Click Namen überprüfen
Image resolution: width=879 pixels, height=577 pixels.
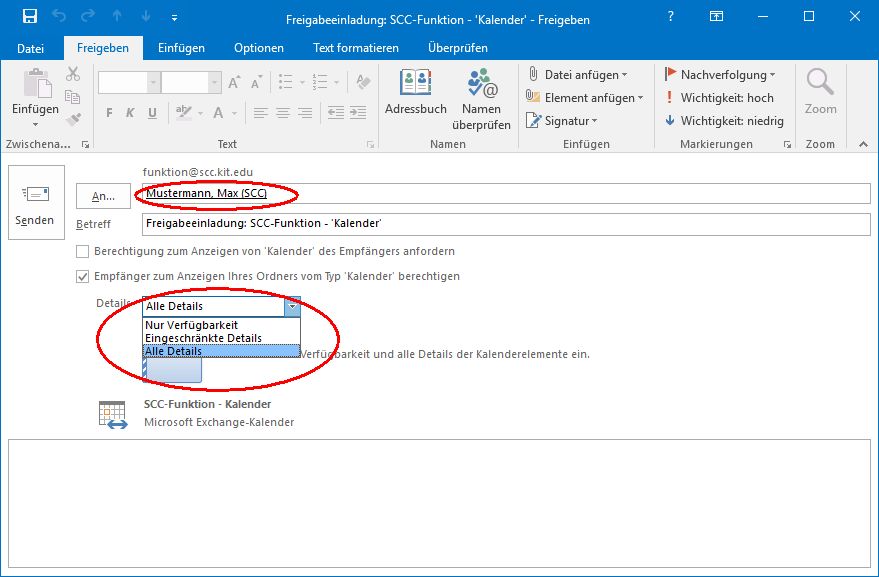[x=482, y=100]
